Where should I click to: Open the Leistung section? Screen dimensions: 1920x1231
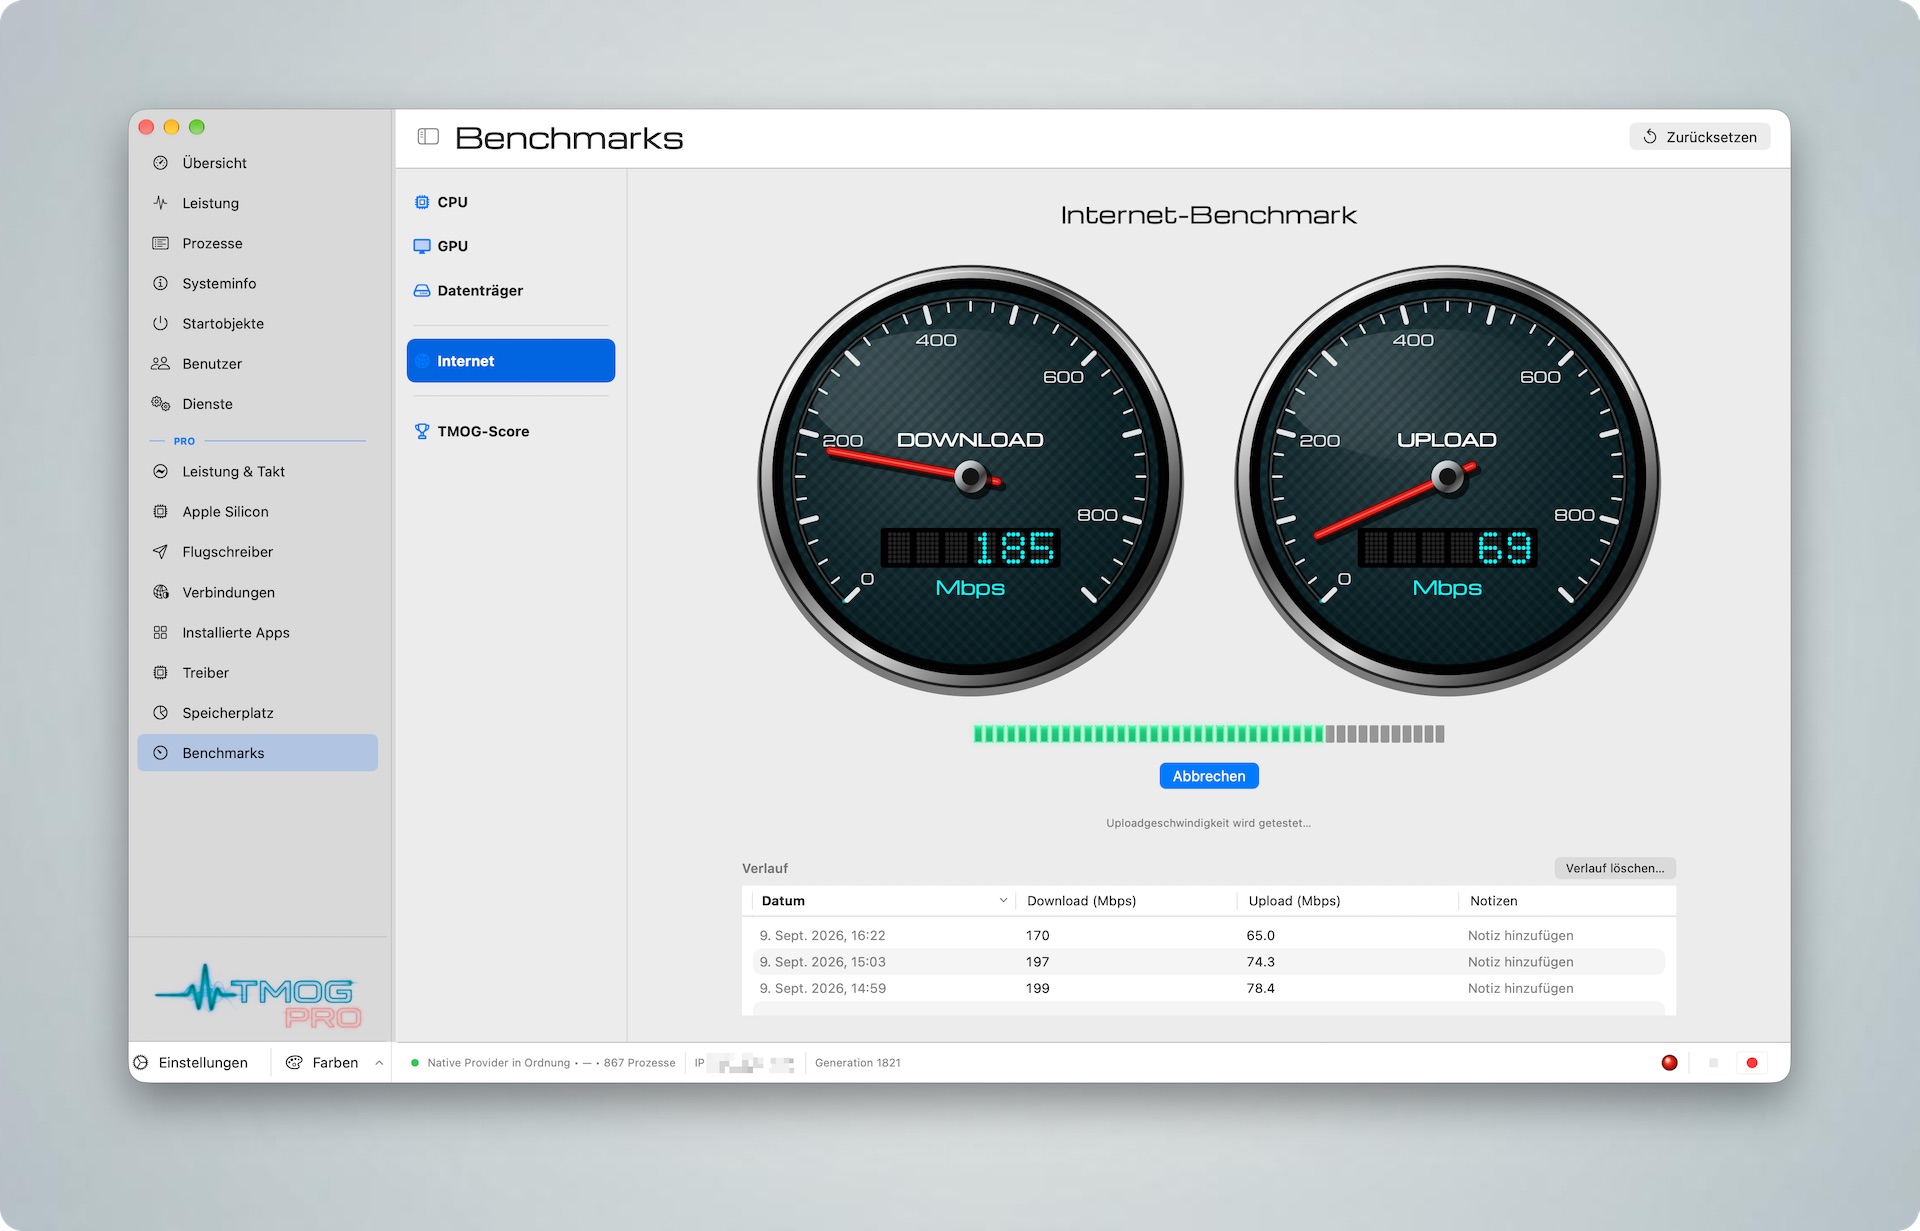(x=257, y=203)
